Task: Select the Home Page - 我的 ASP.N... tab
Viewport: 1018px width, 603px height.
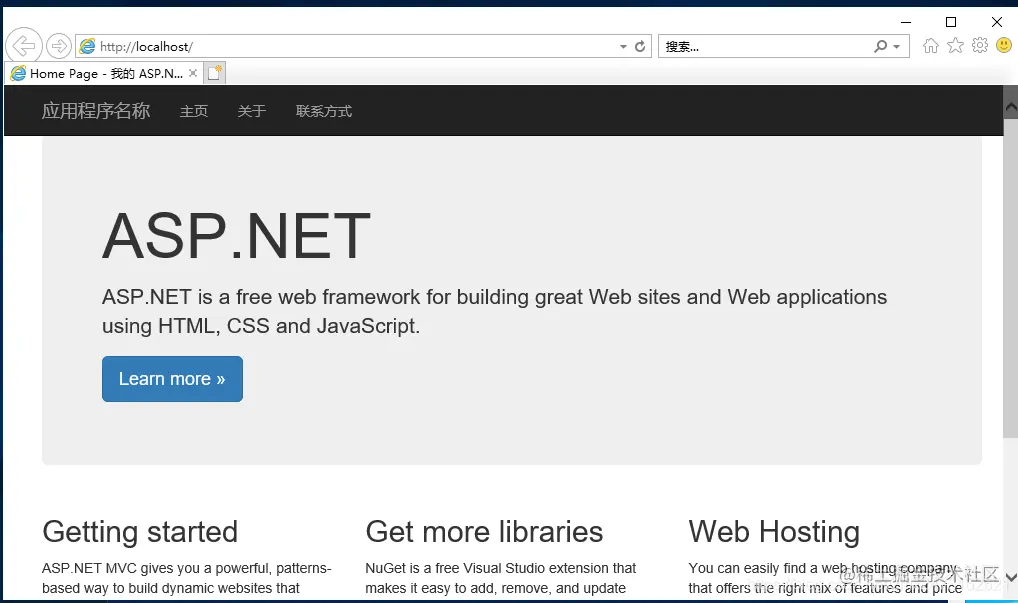Action: tap(104, 73)
